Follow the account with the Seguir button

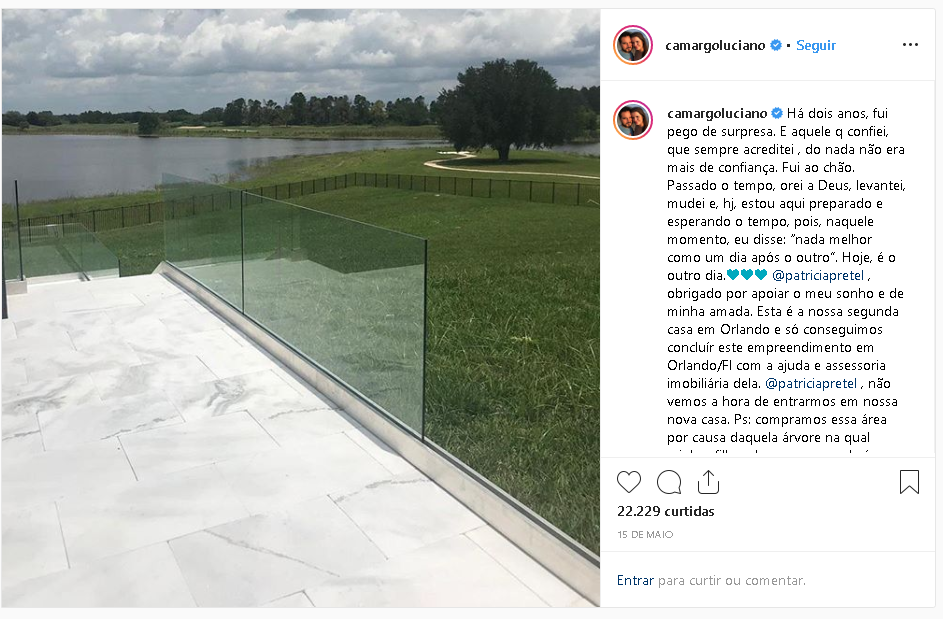816,45
